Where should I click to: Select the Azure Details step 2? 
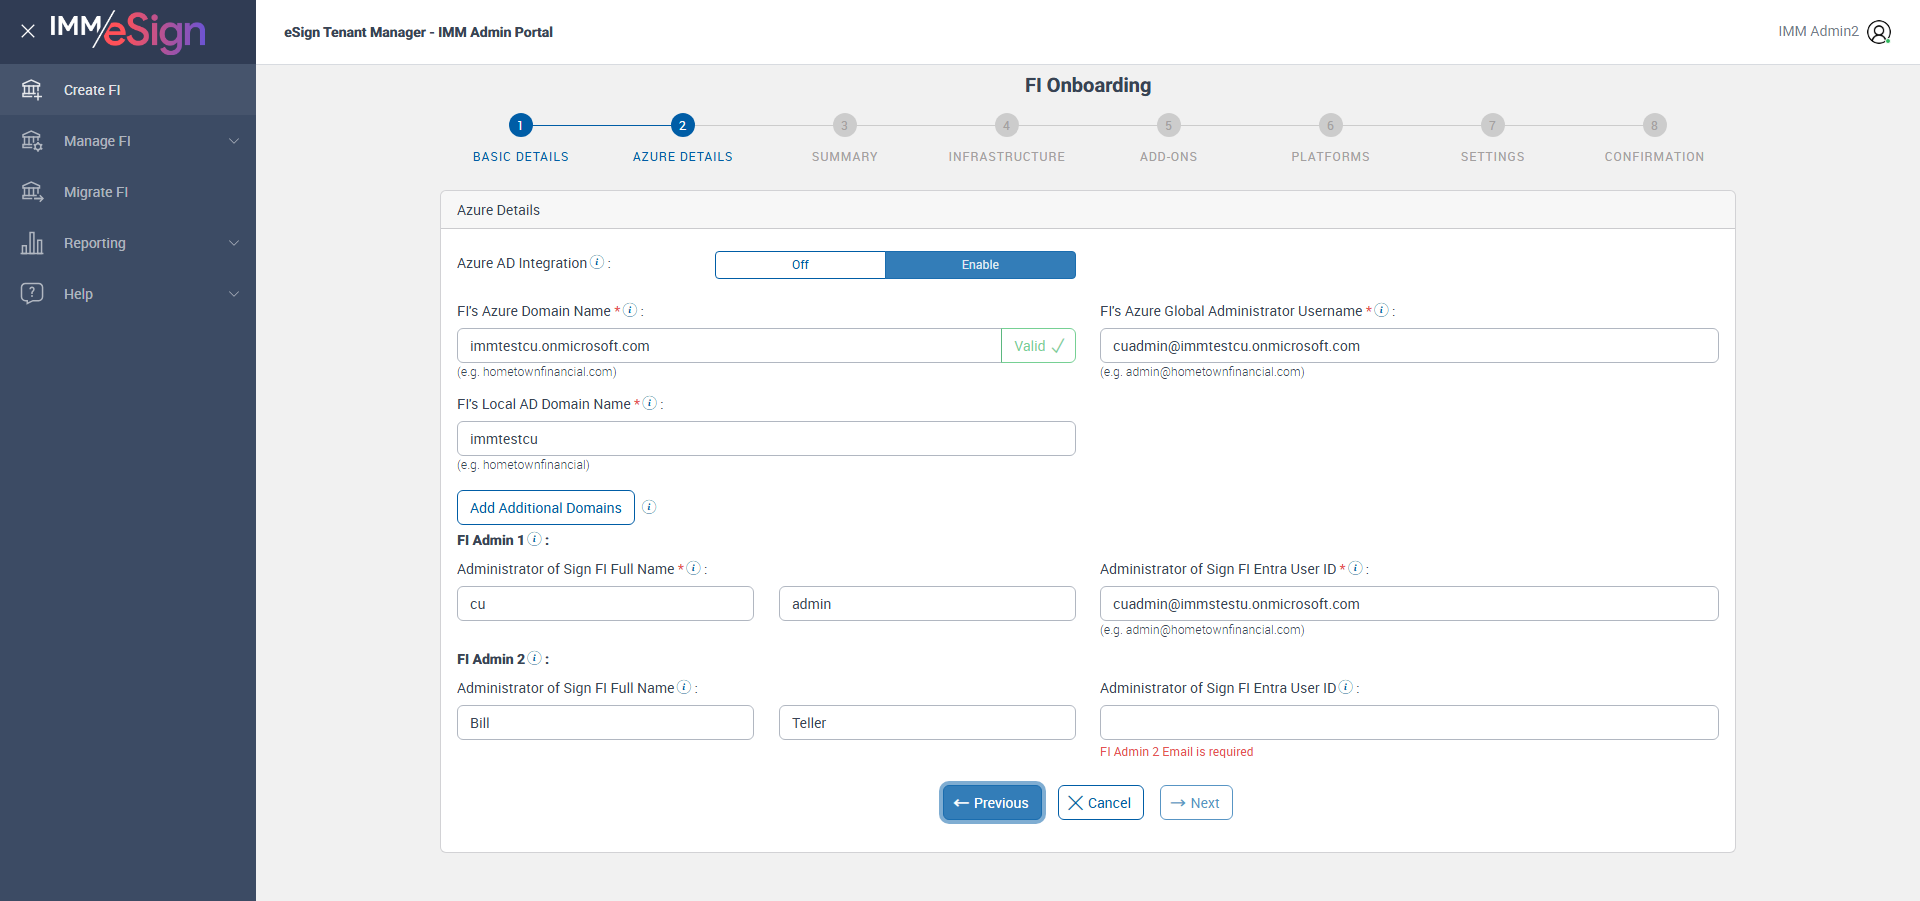click(682, 125)
